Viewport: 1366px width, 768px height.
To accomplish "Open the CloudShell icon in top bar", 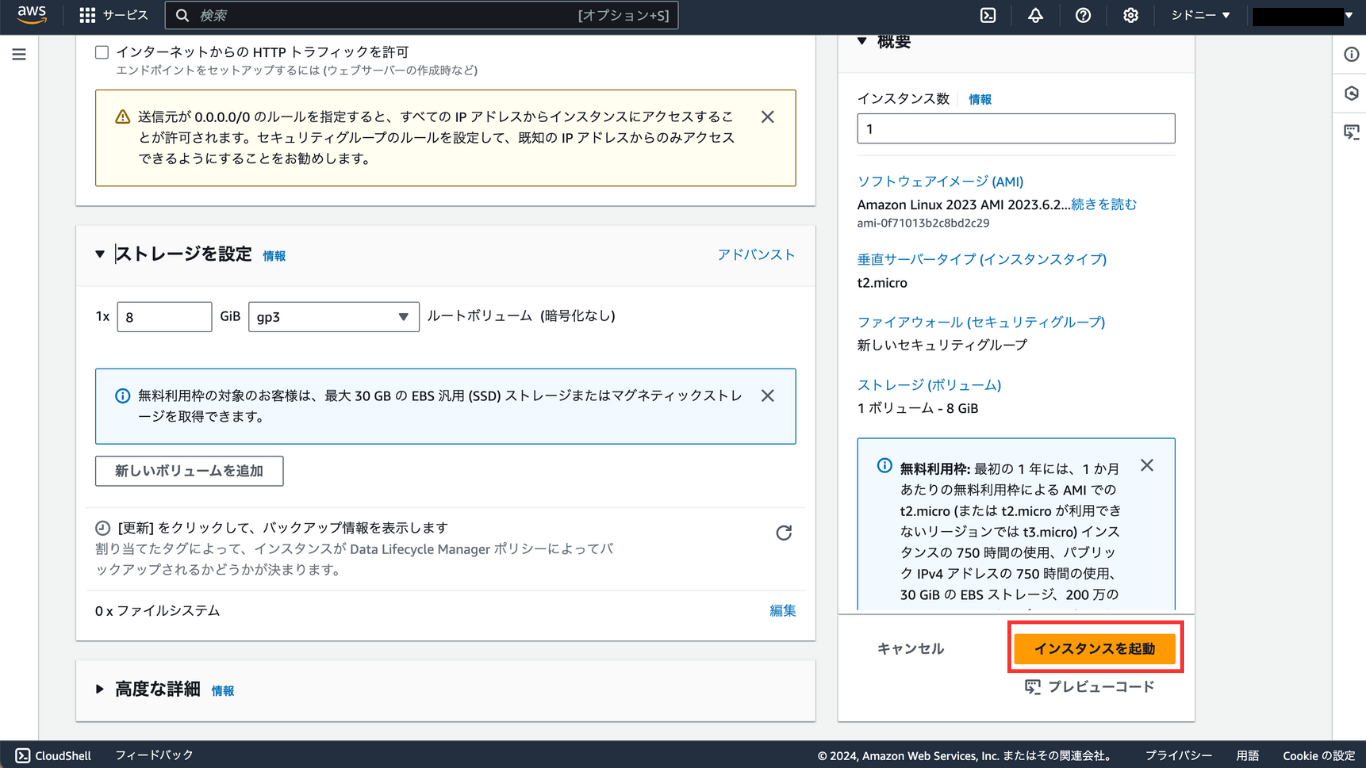I will point(988,15).
